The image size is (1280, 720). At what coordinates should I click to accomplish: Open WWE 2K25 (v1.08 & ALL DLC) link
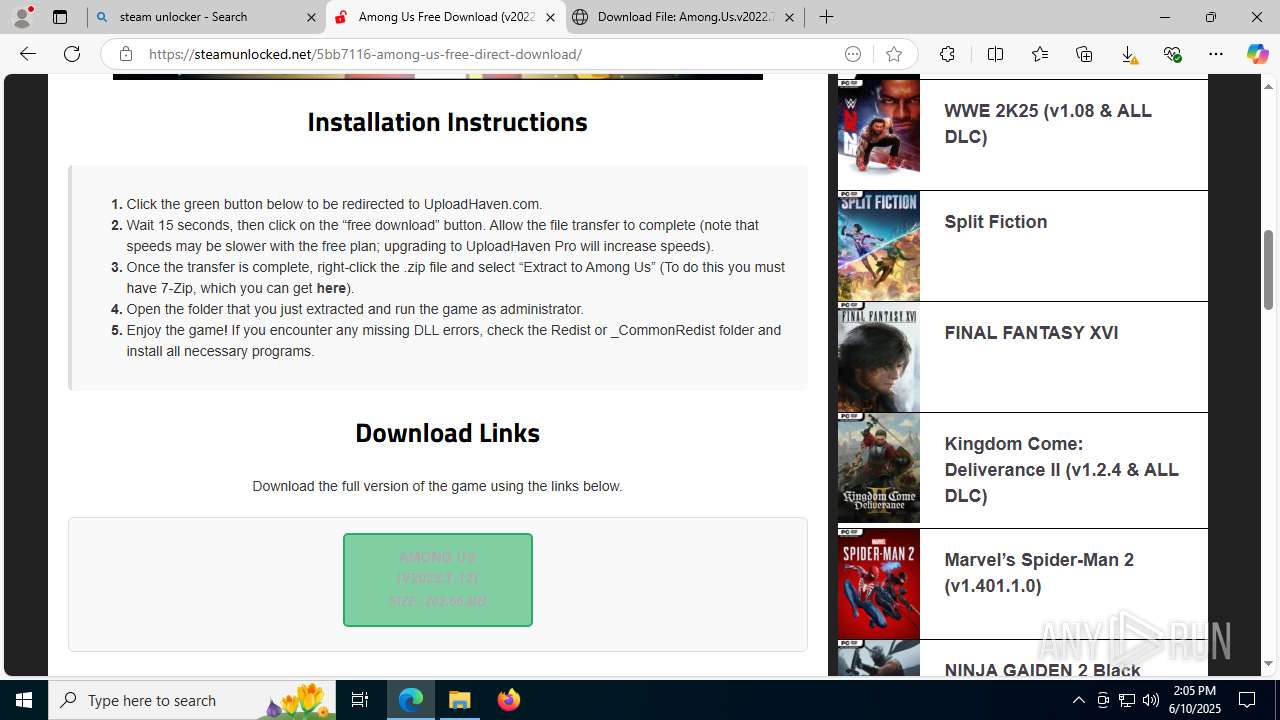1048,124
